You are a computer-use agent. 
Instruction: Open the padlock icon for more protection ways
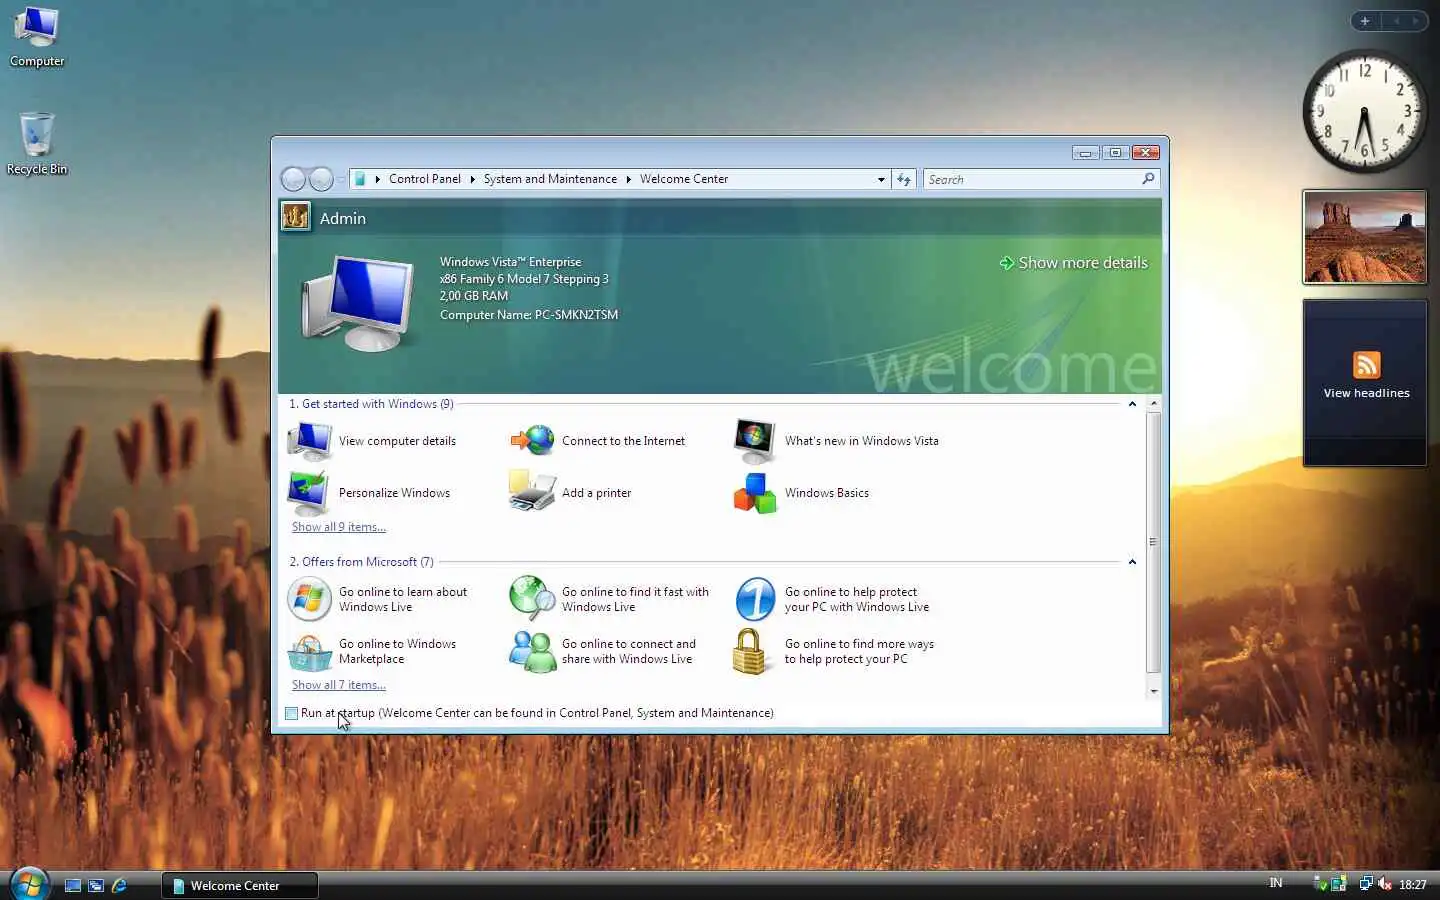coord(749,652)
